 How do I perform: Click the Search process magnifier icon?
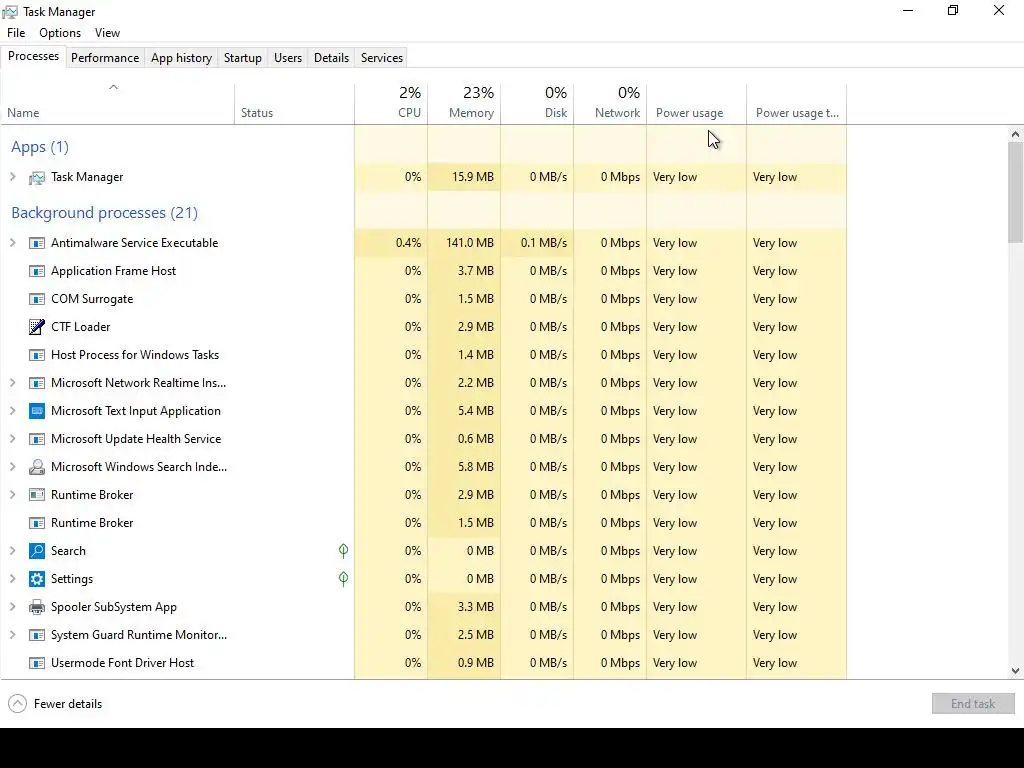(37, 551)
